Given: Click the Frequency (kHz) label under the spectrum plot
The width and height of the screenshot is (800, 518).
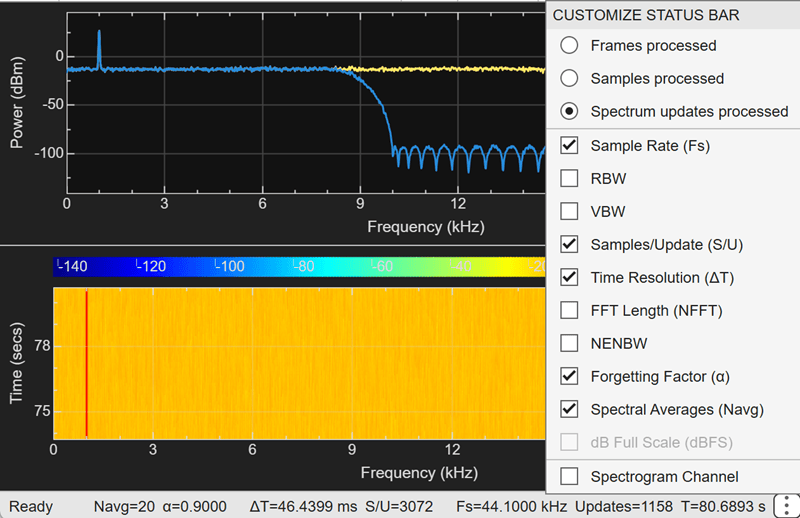Looking at the screenshot, I should tap(426, 227).
